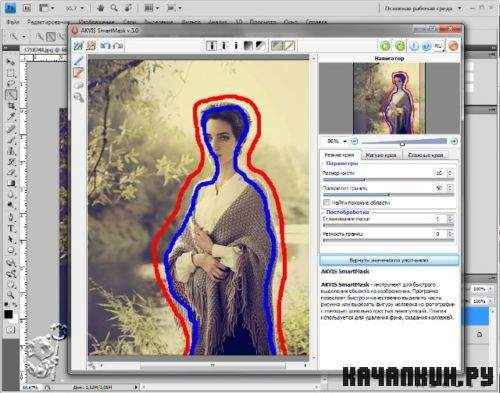This screenshot has width=500, height=393.
Task: Click the brush size slider track
Action: click(388, 180)
